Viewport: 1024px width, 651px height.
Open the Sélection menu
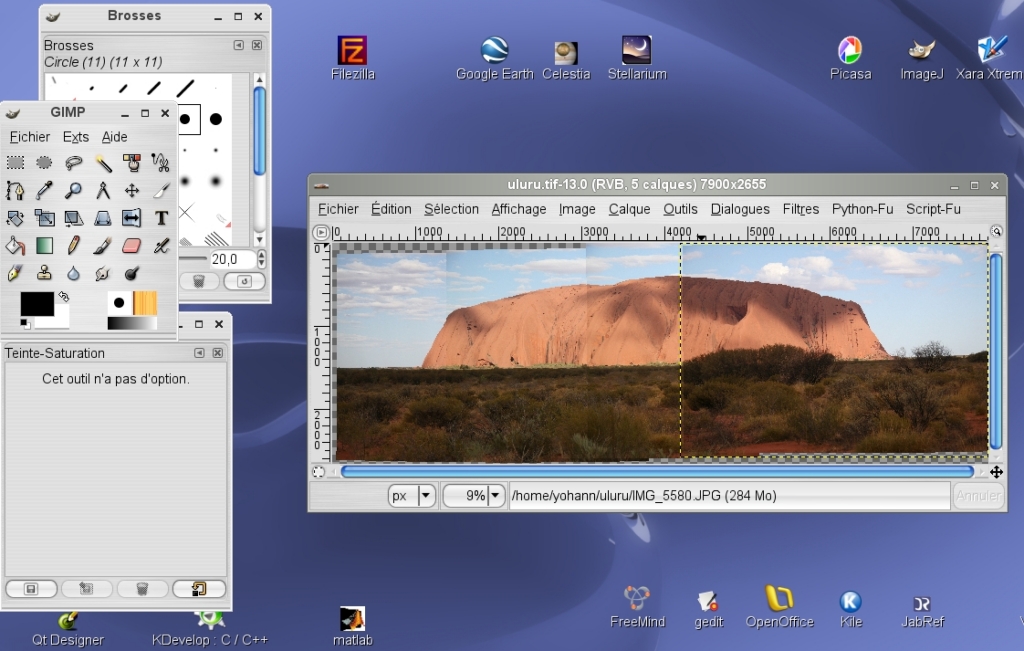(x=451, y=209)
